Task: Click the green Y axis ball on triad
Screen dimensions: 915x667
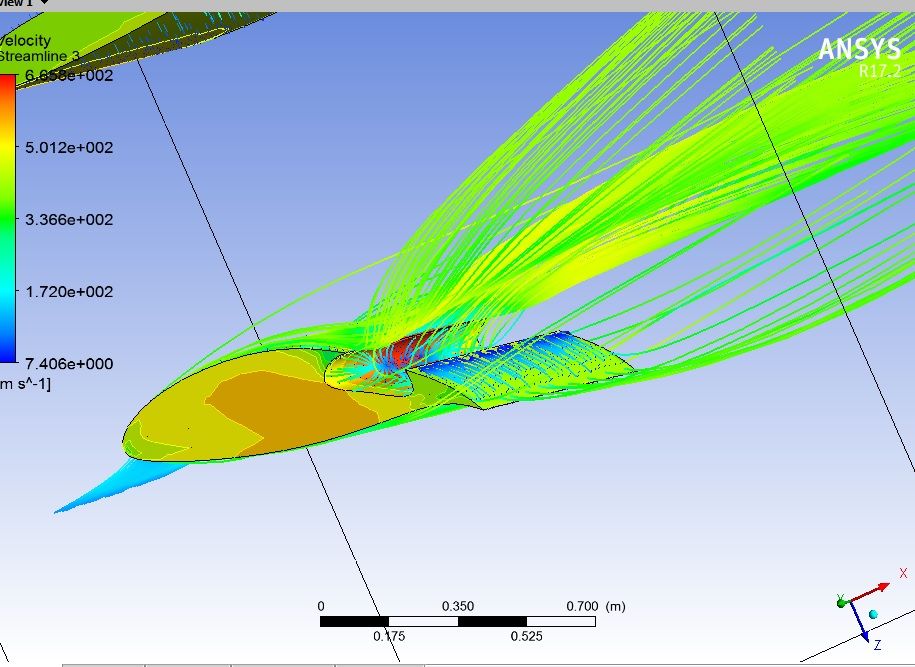Action: point(840,601)
